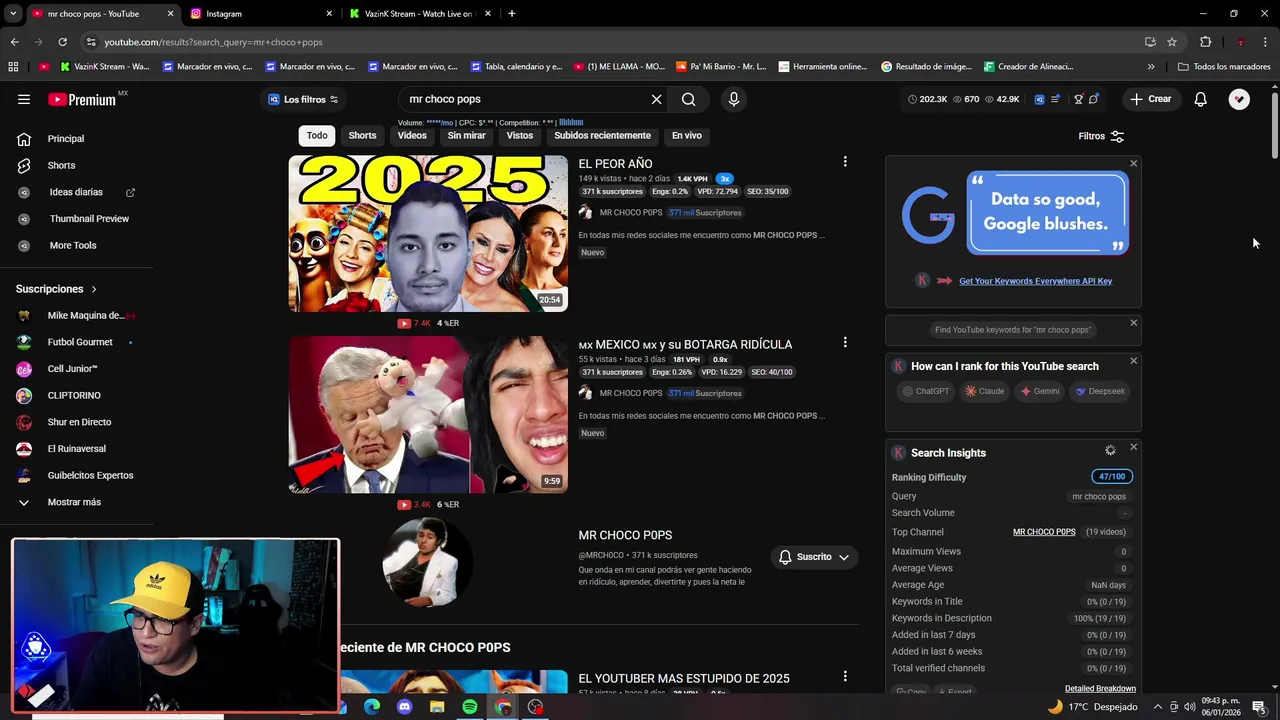The width and height of the screenshot is (1280, 720).
Task: Open Get Your Keywords Everywhere API Key link
Action: tap(1035, 281)
